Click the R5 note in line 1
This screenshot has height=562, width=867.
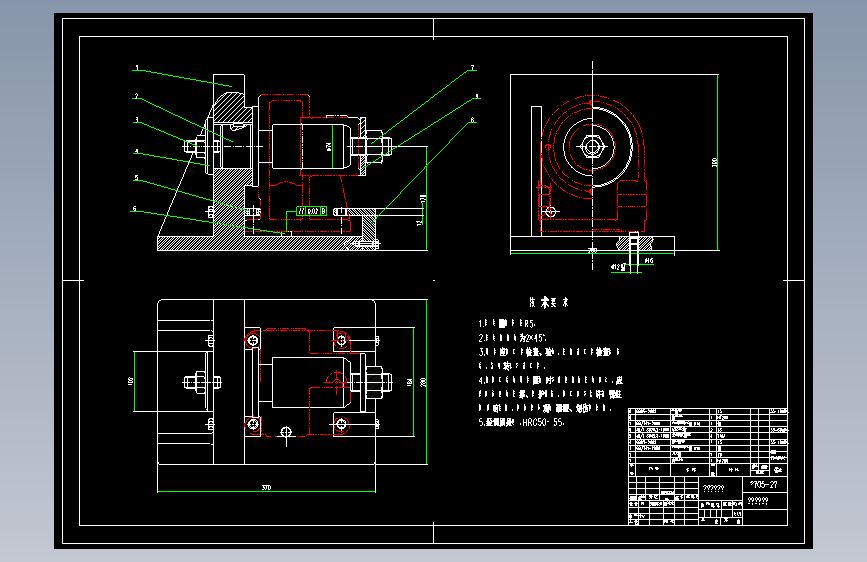pyautogui.click(x=529, y=324)
